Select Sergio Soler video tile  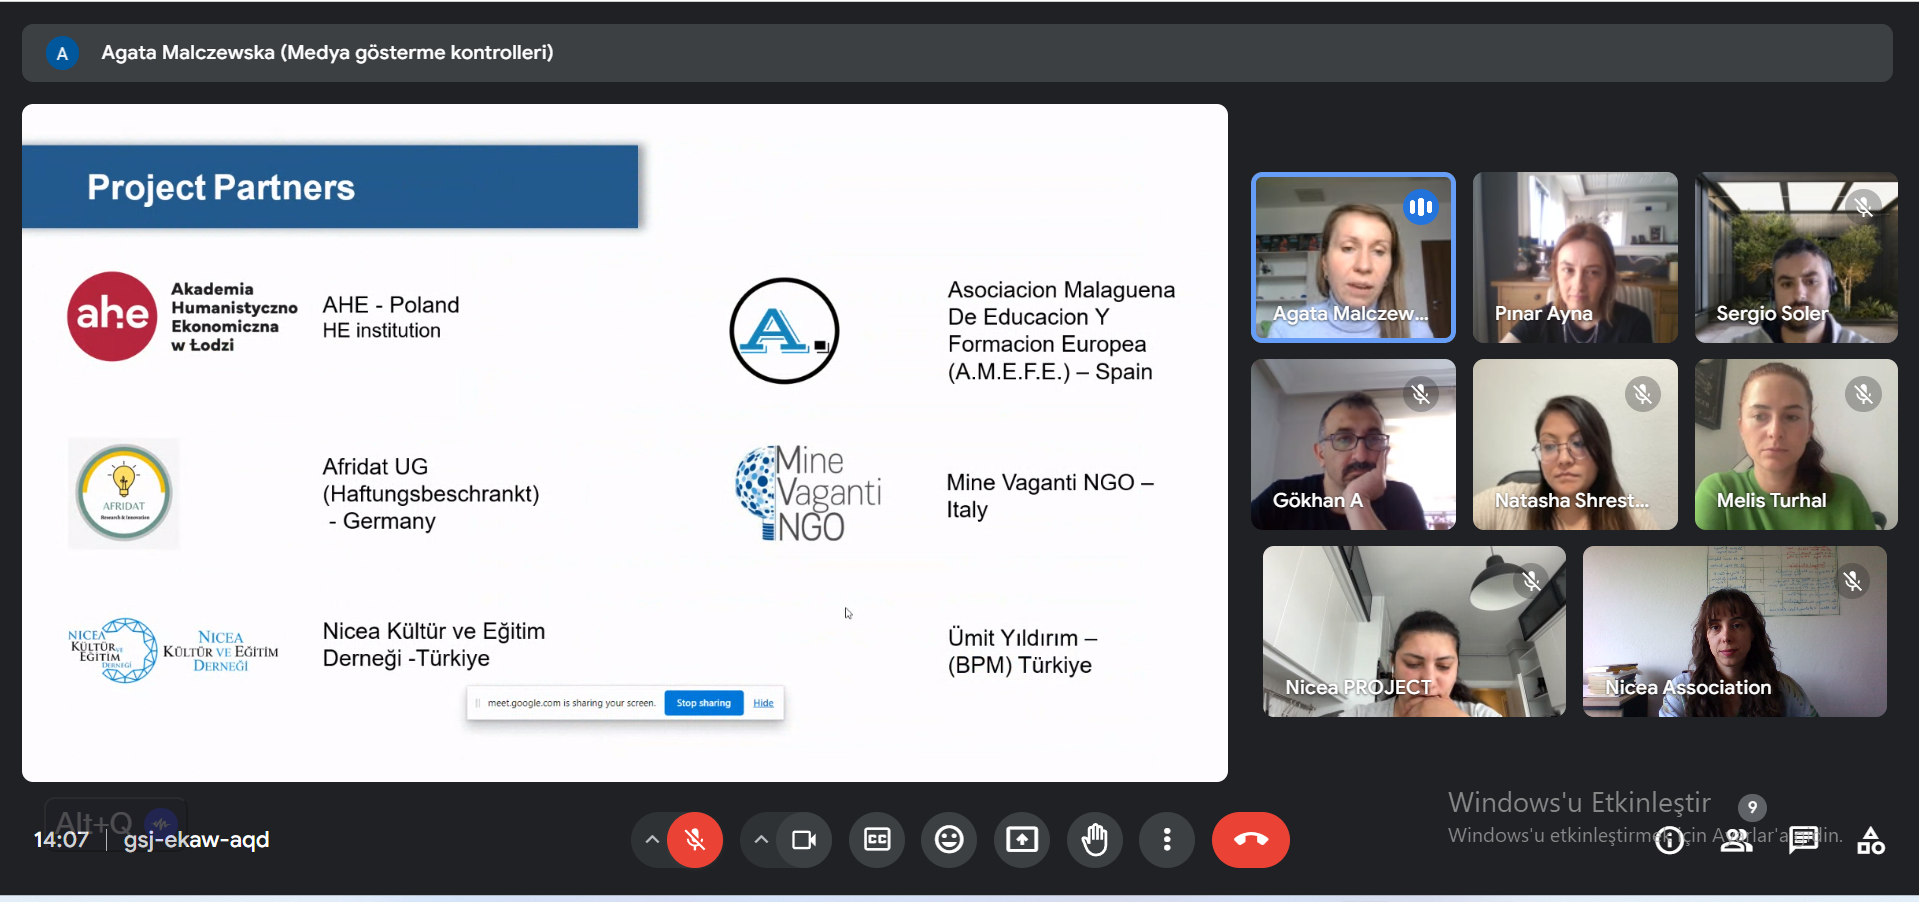coord(1796,258)
